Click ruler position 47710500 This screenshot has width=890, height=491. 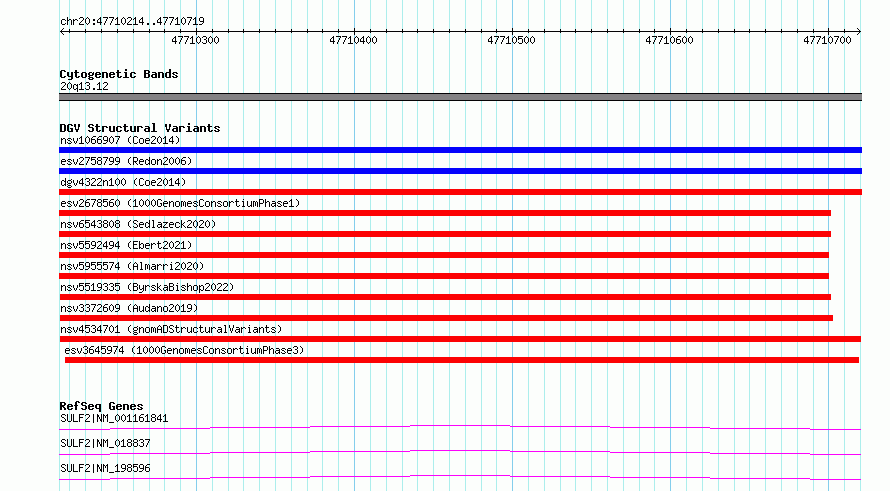click(x=511, y=40)
